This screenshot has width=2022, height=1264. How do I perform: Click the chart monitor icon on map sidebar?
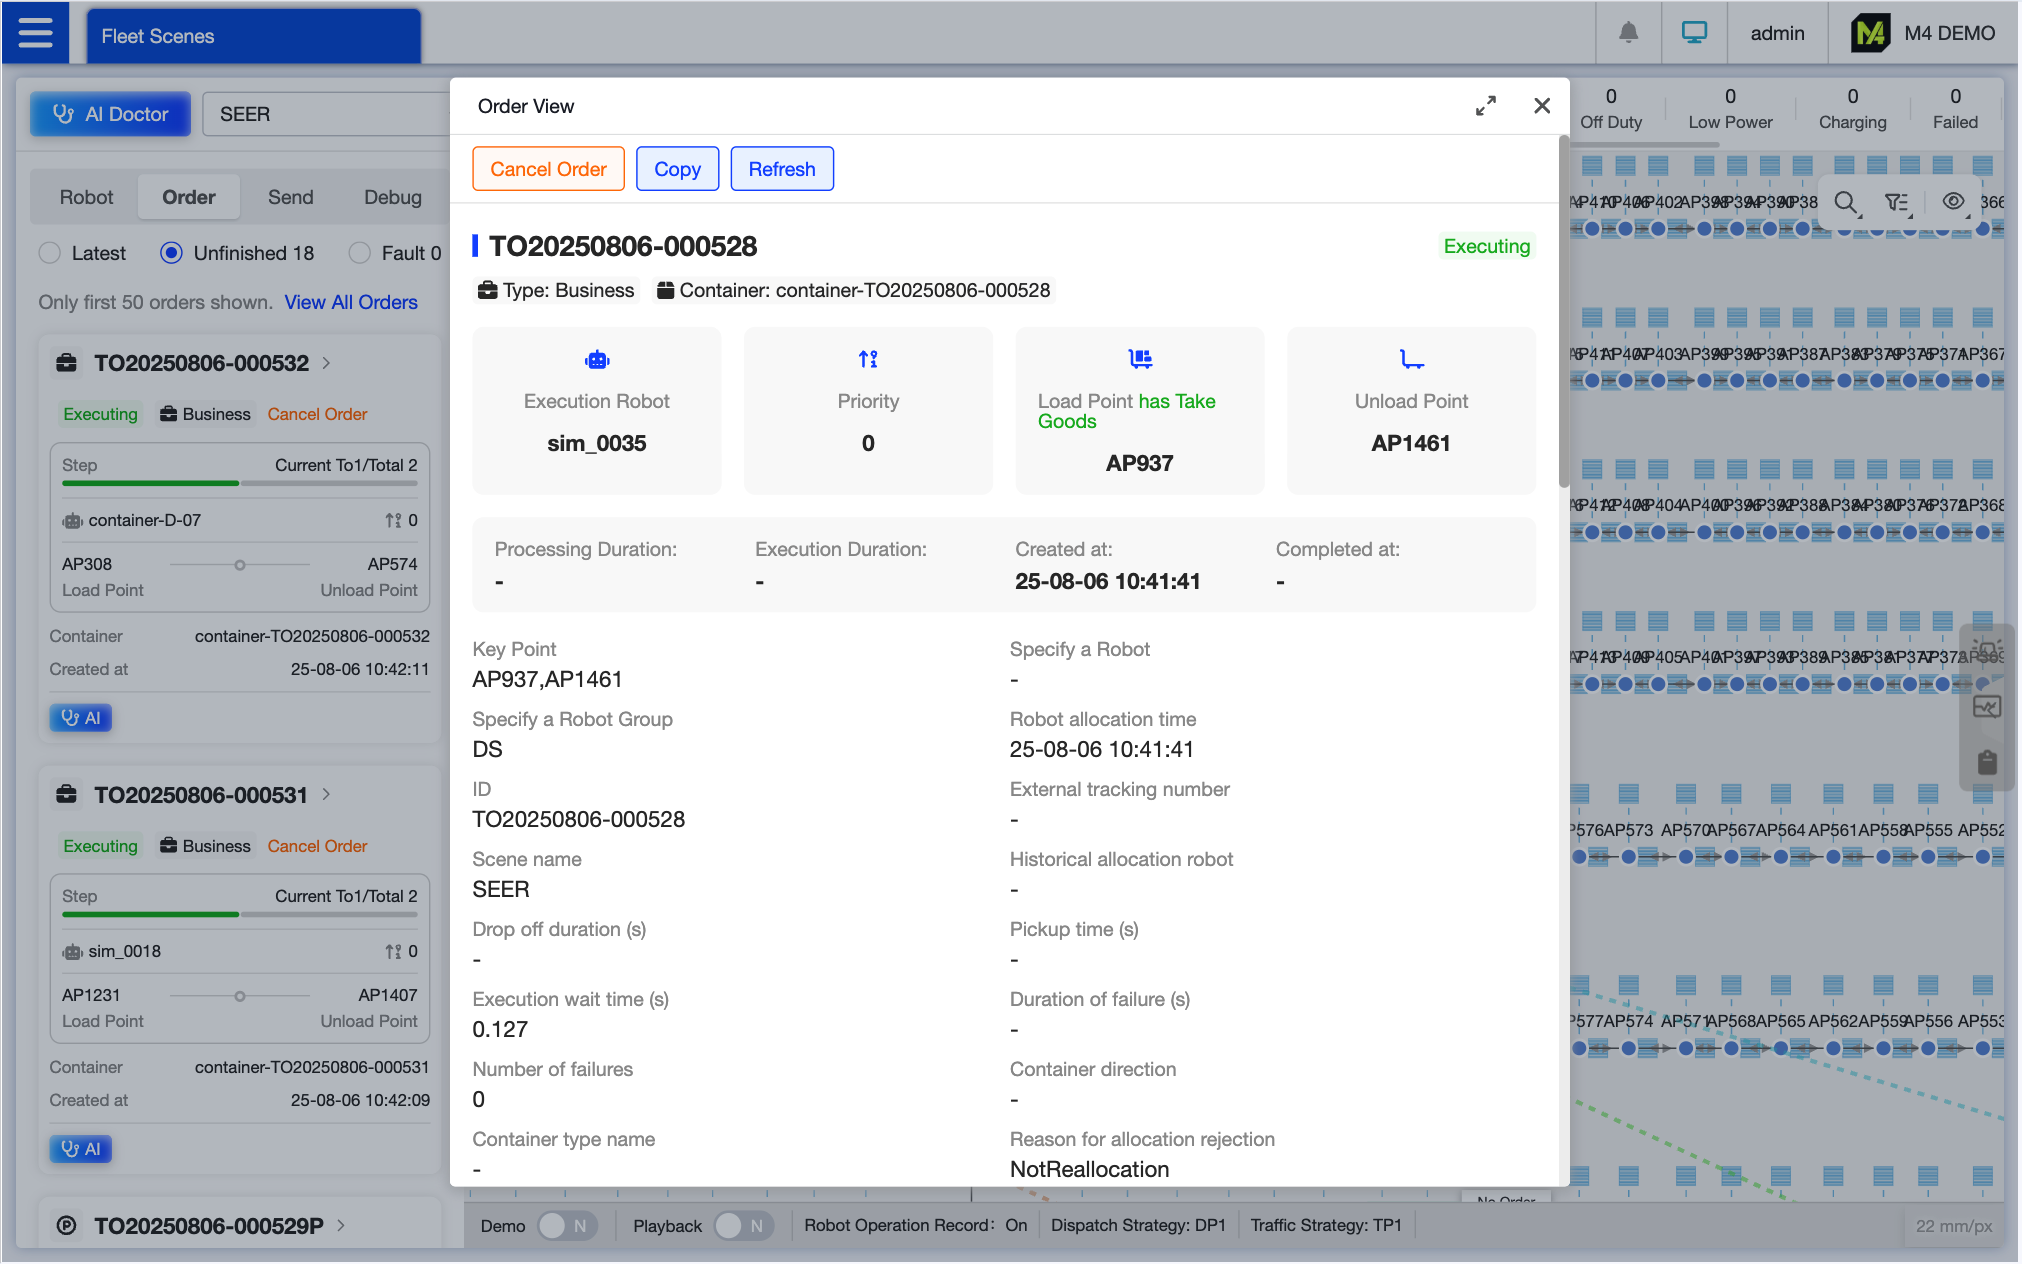[1987, 708]
